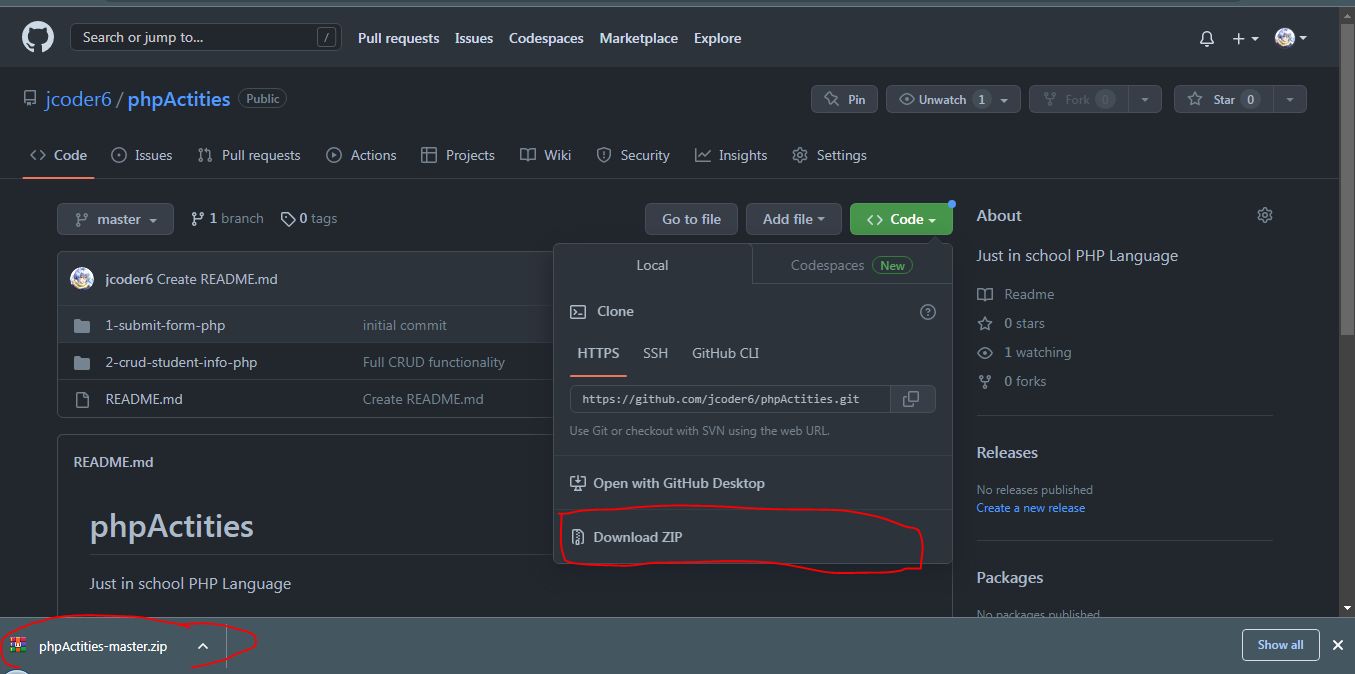
Task: Switch to the Insights tab
Action: [x=731, y=155]
